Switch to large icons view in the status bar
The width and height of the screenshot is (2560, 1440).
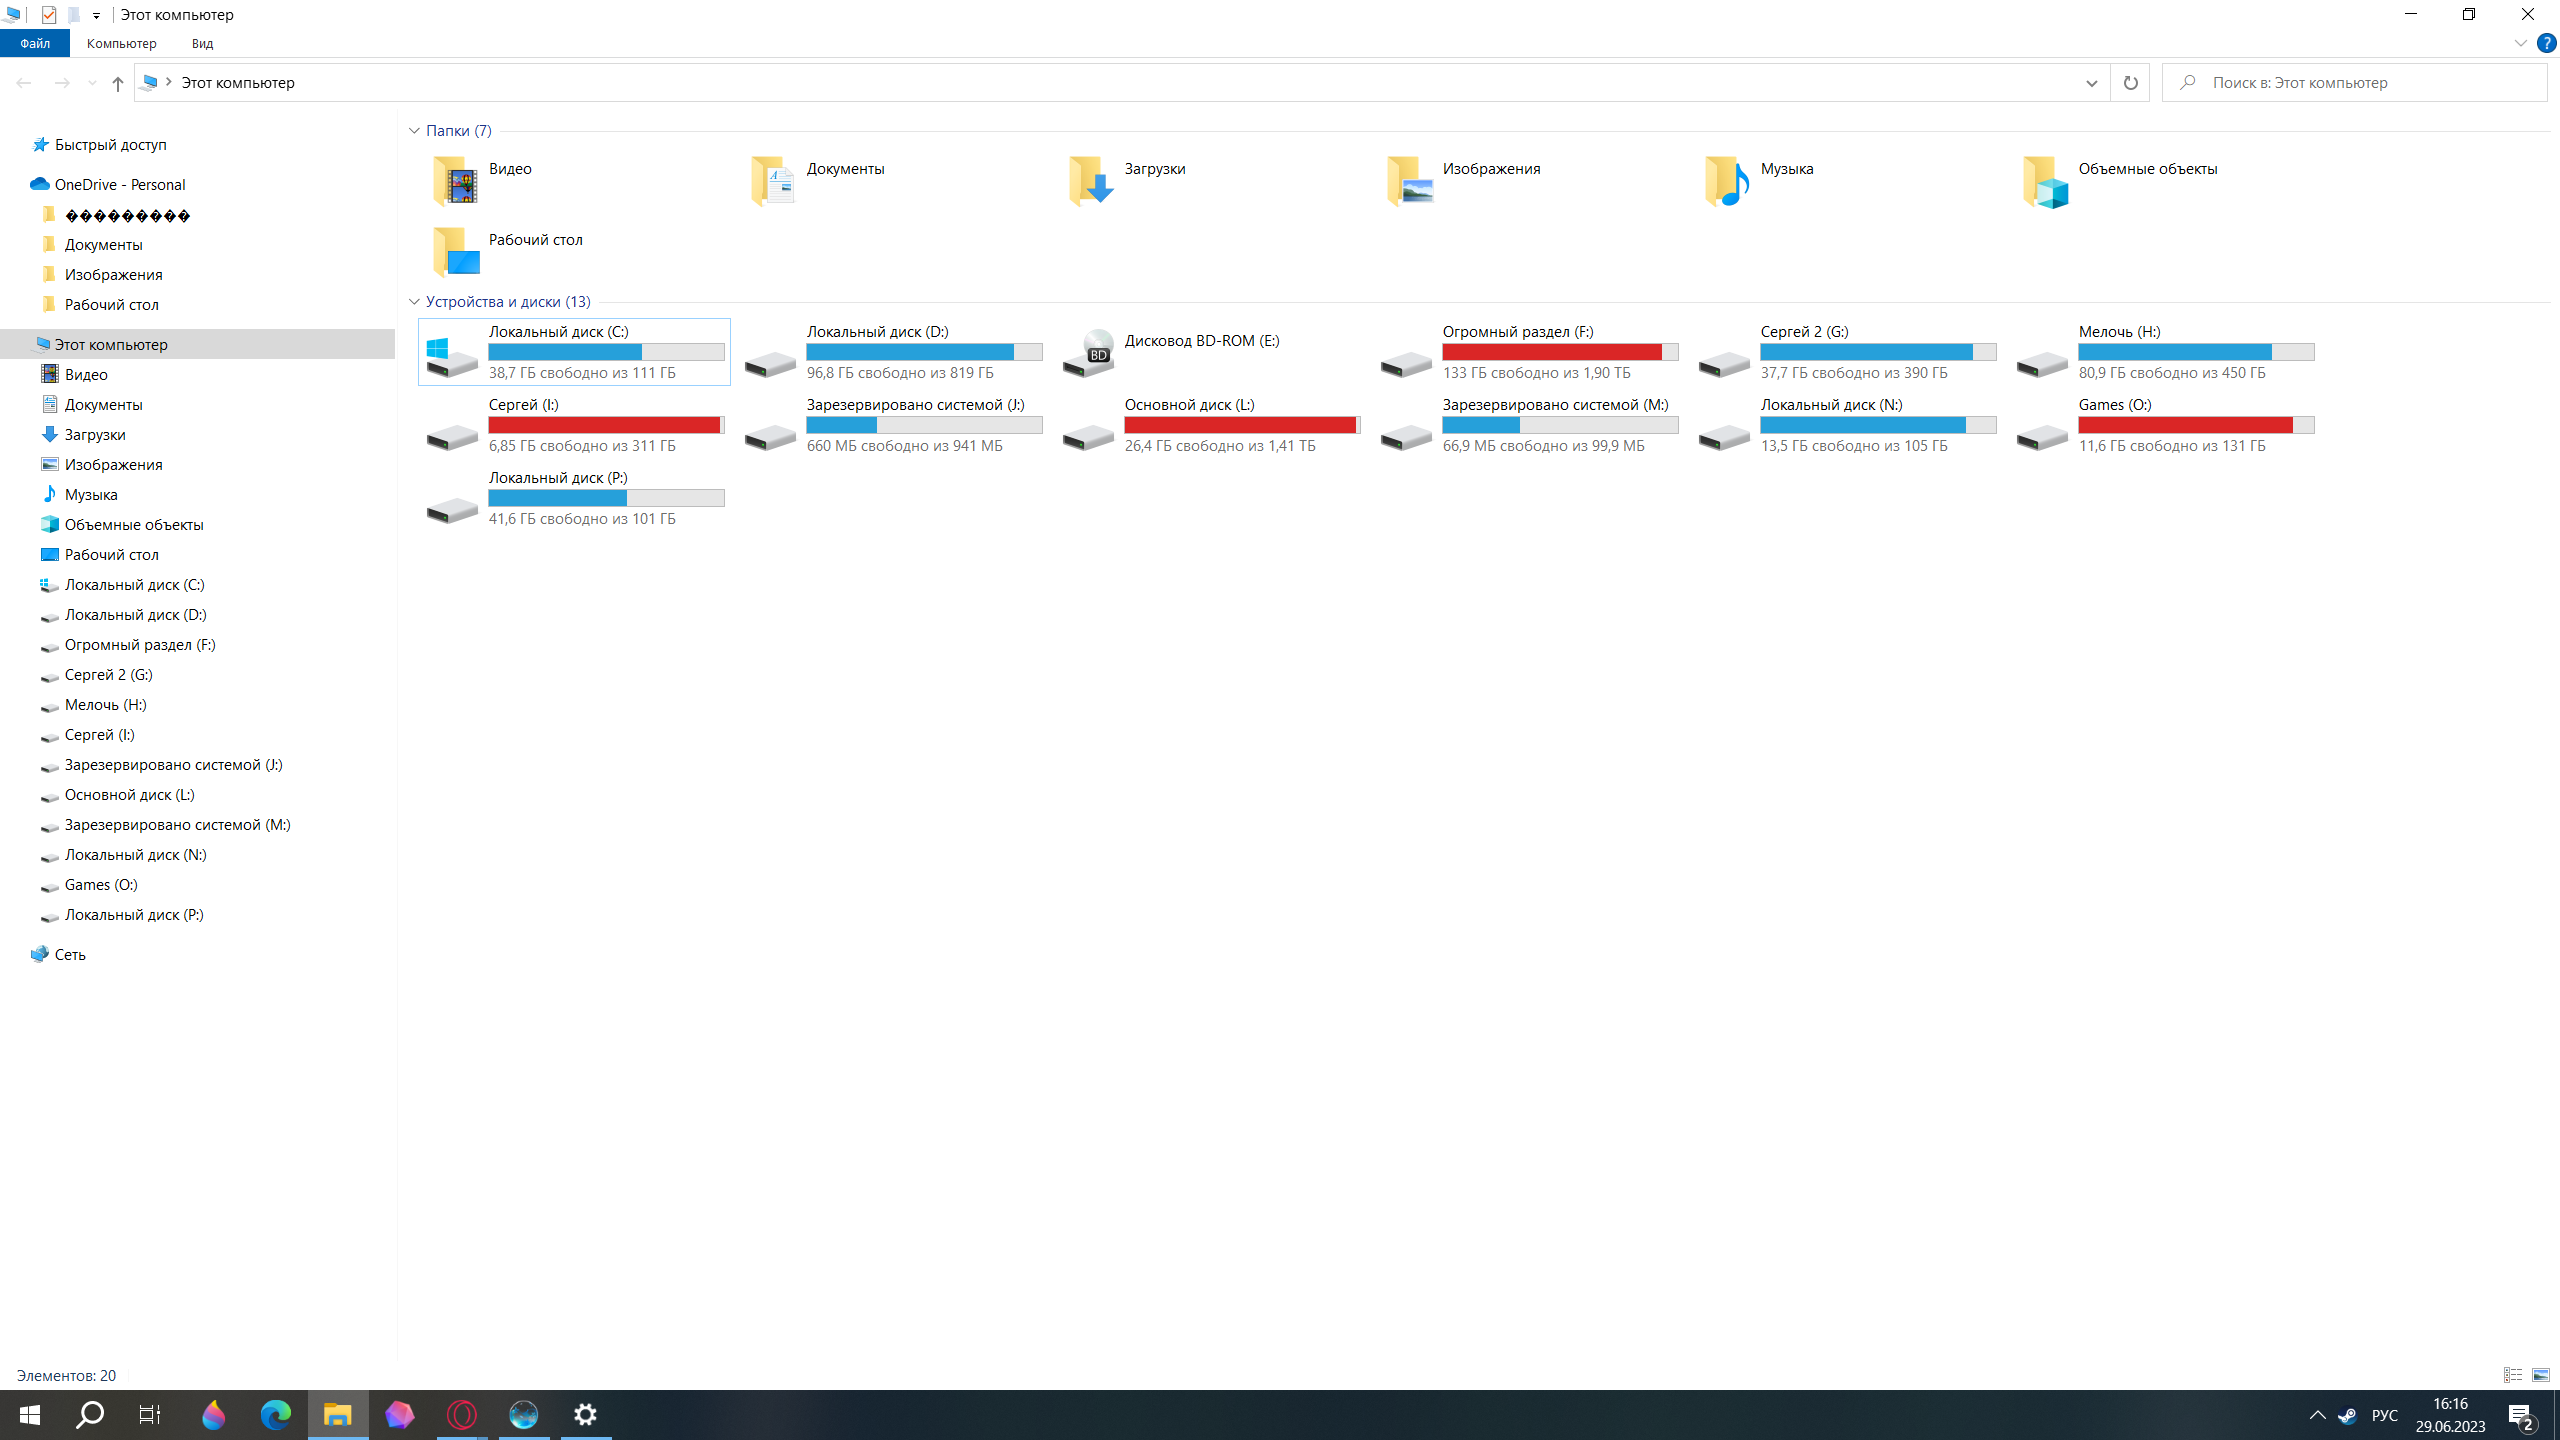click(x=2540, y=1375)
